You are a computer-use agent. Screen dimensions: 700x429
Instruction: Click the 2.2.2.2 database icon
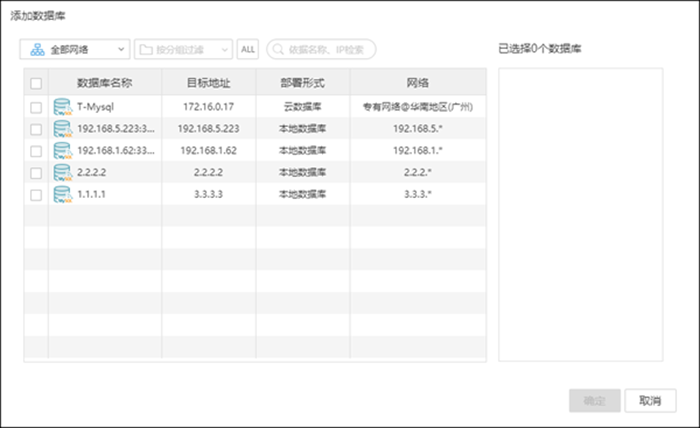coord(63,173)
